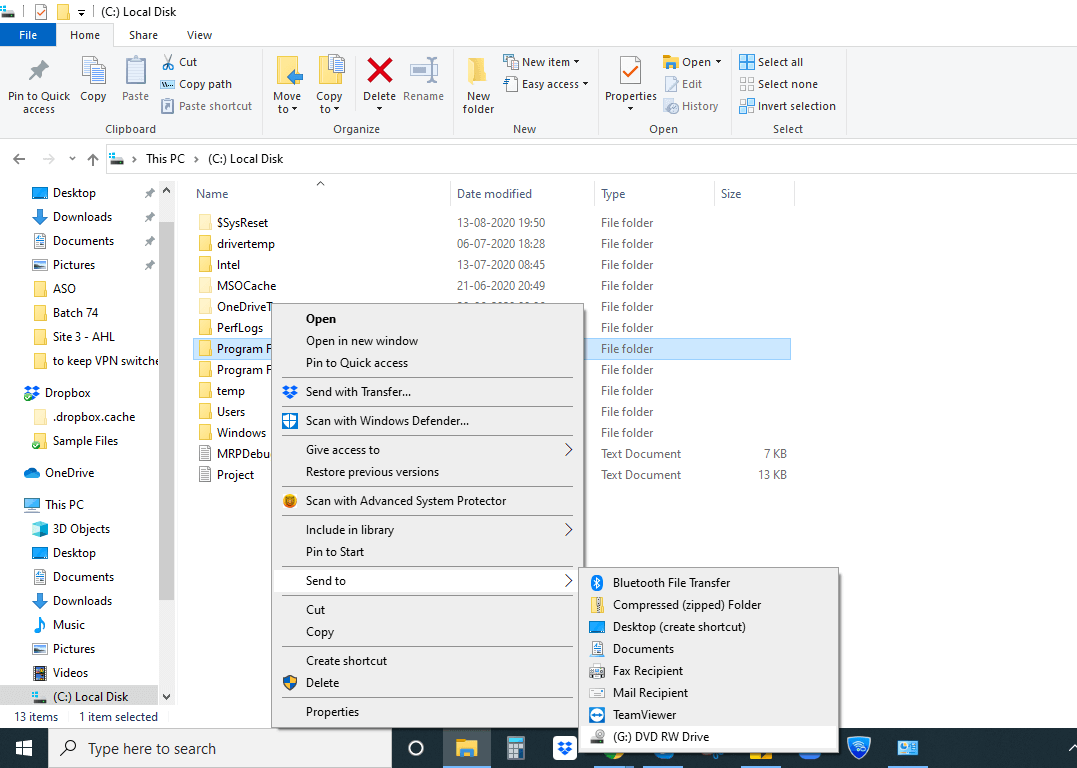The height and width of the screenshot is (768, 1077).
Task: Navigate up one level with the up arrow
Action: click(92, 158)
